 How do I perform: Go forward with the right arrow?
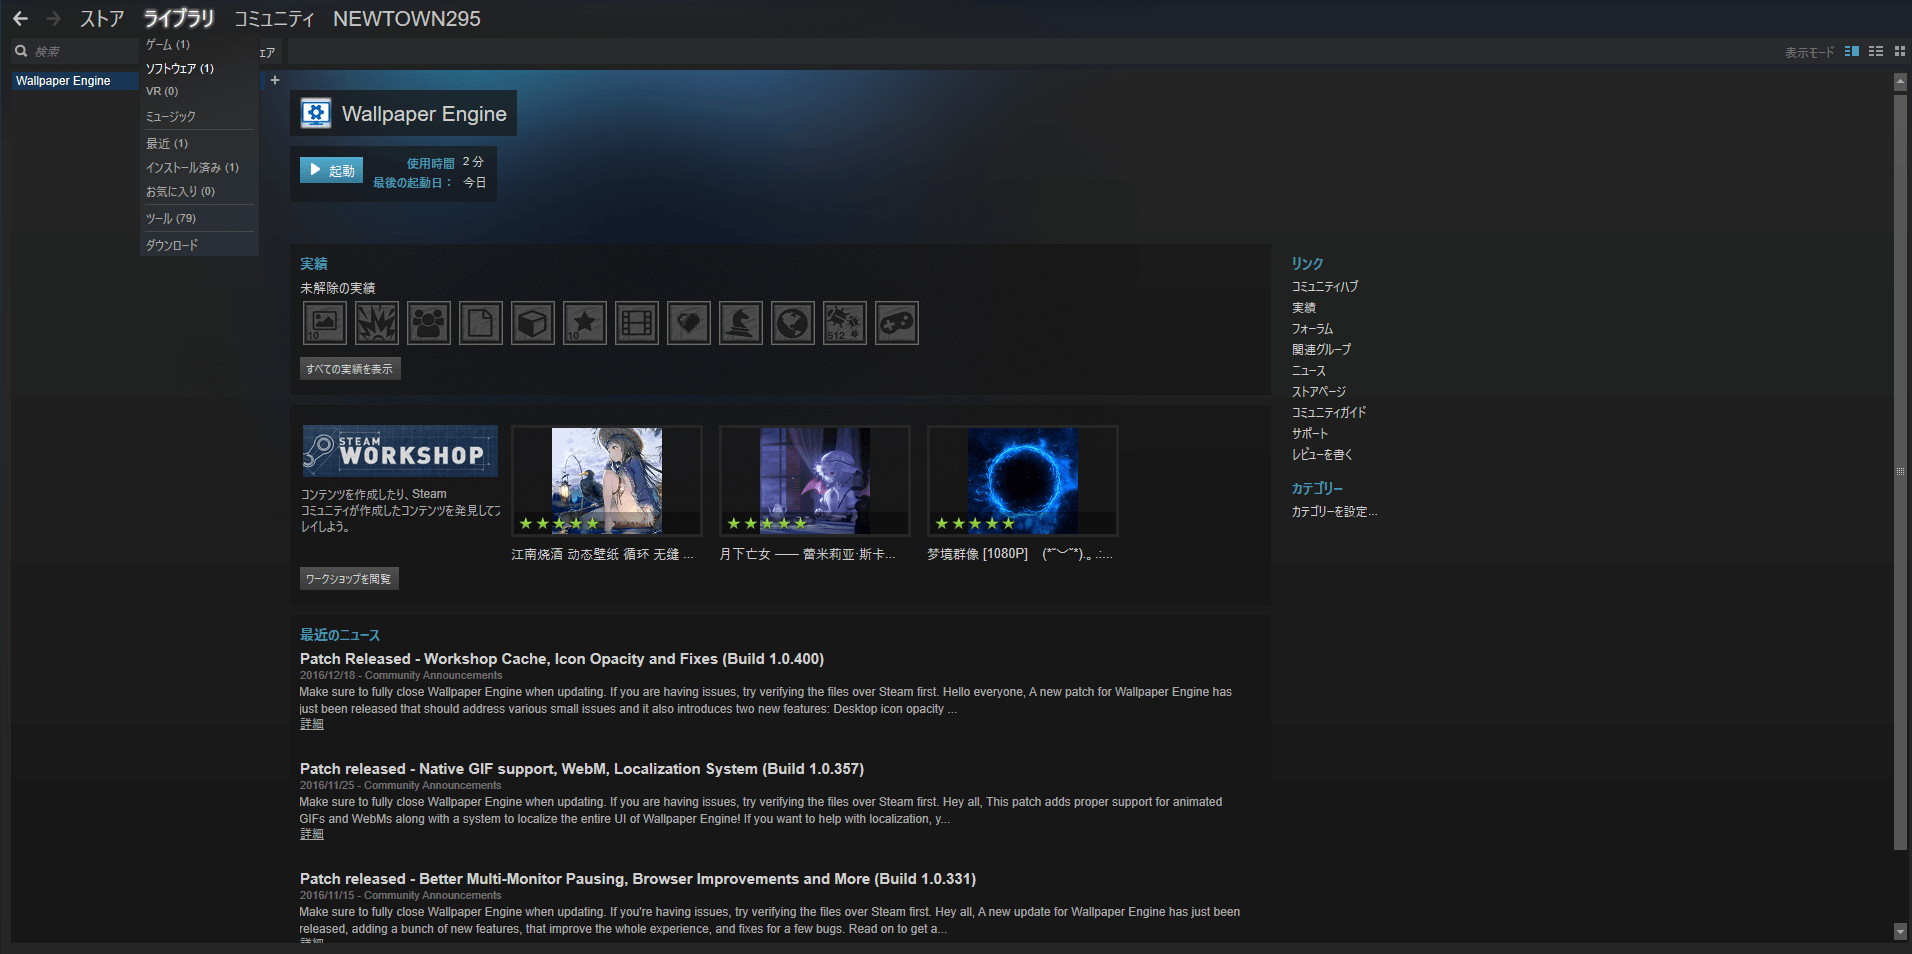pyautogui.click(x=54, y=18)
